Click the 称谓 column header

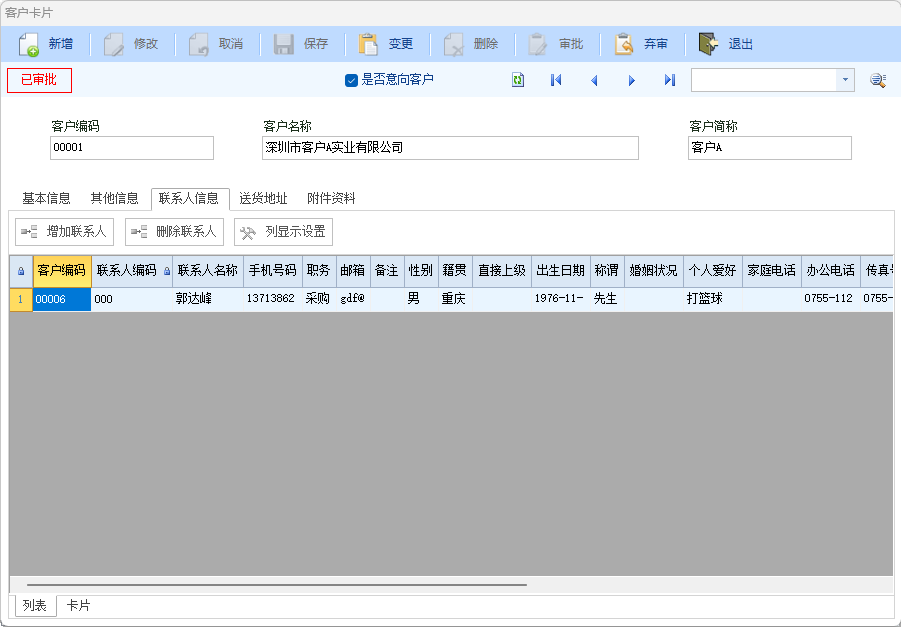pyautogui.click(x=607, y=271)
